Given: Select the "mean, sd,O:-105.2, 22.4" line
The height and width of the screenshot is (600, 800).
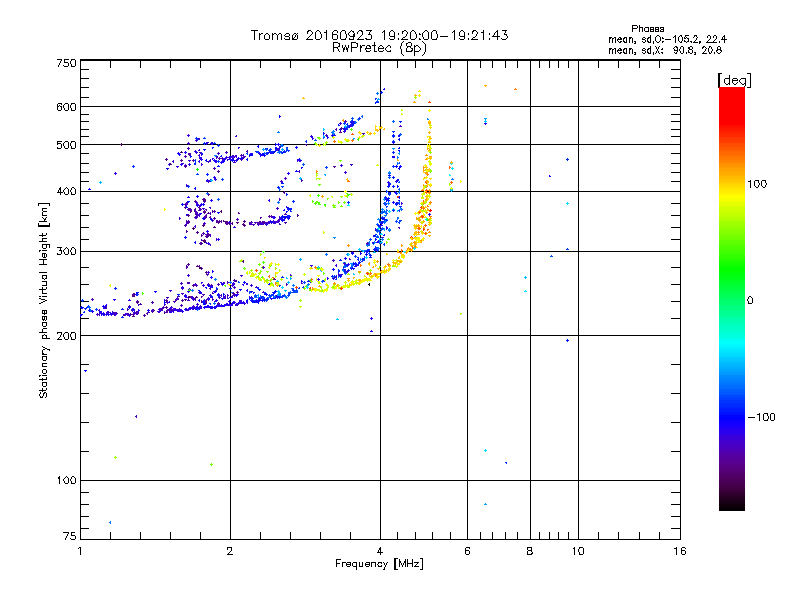Looking at the screenshot, I should pos(667,39).
